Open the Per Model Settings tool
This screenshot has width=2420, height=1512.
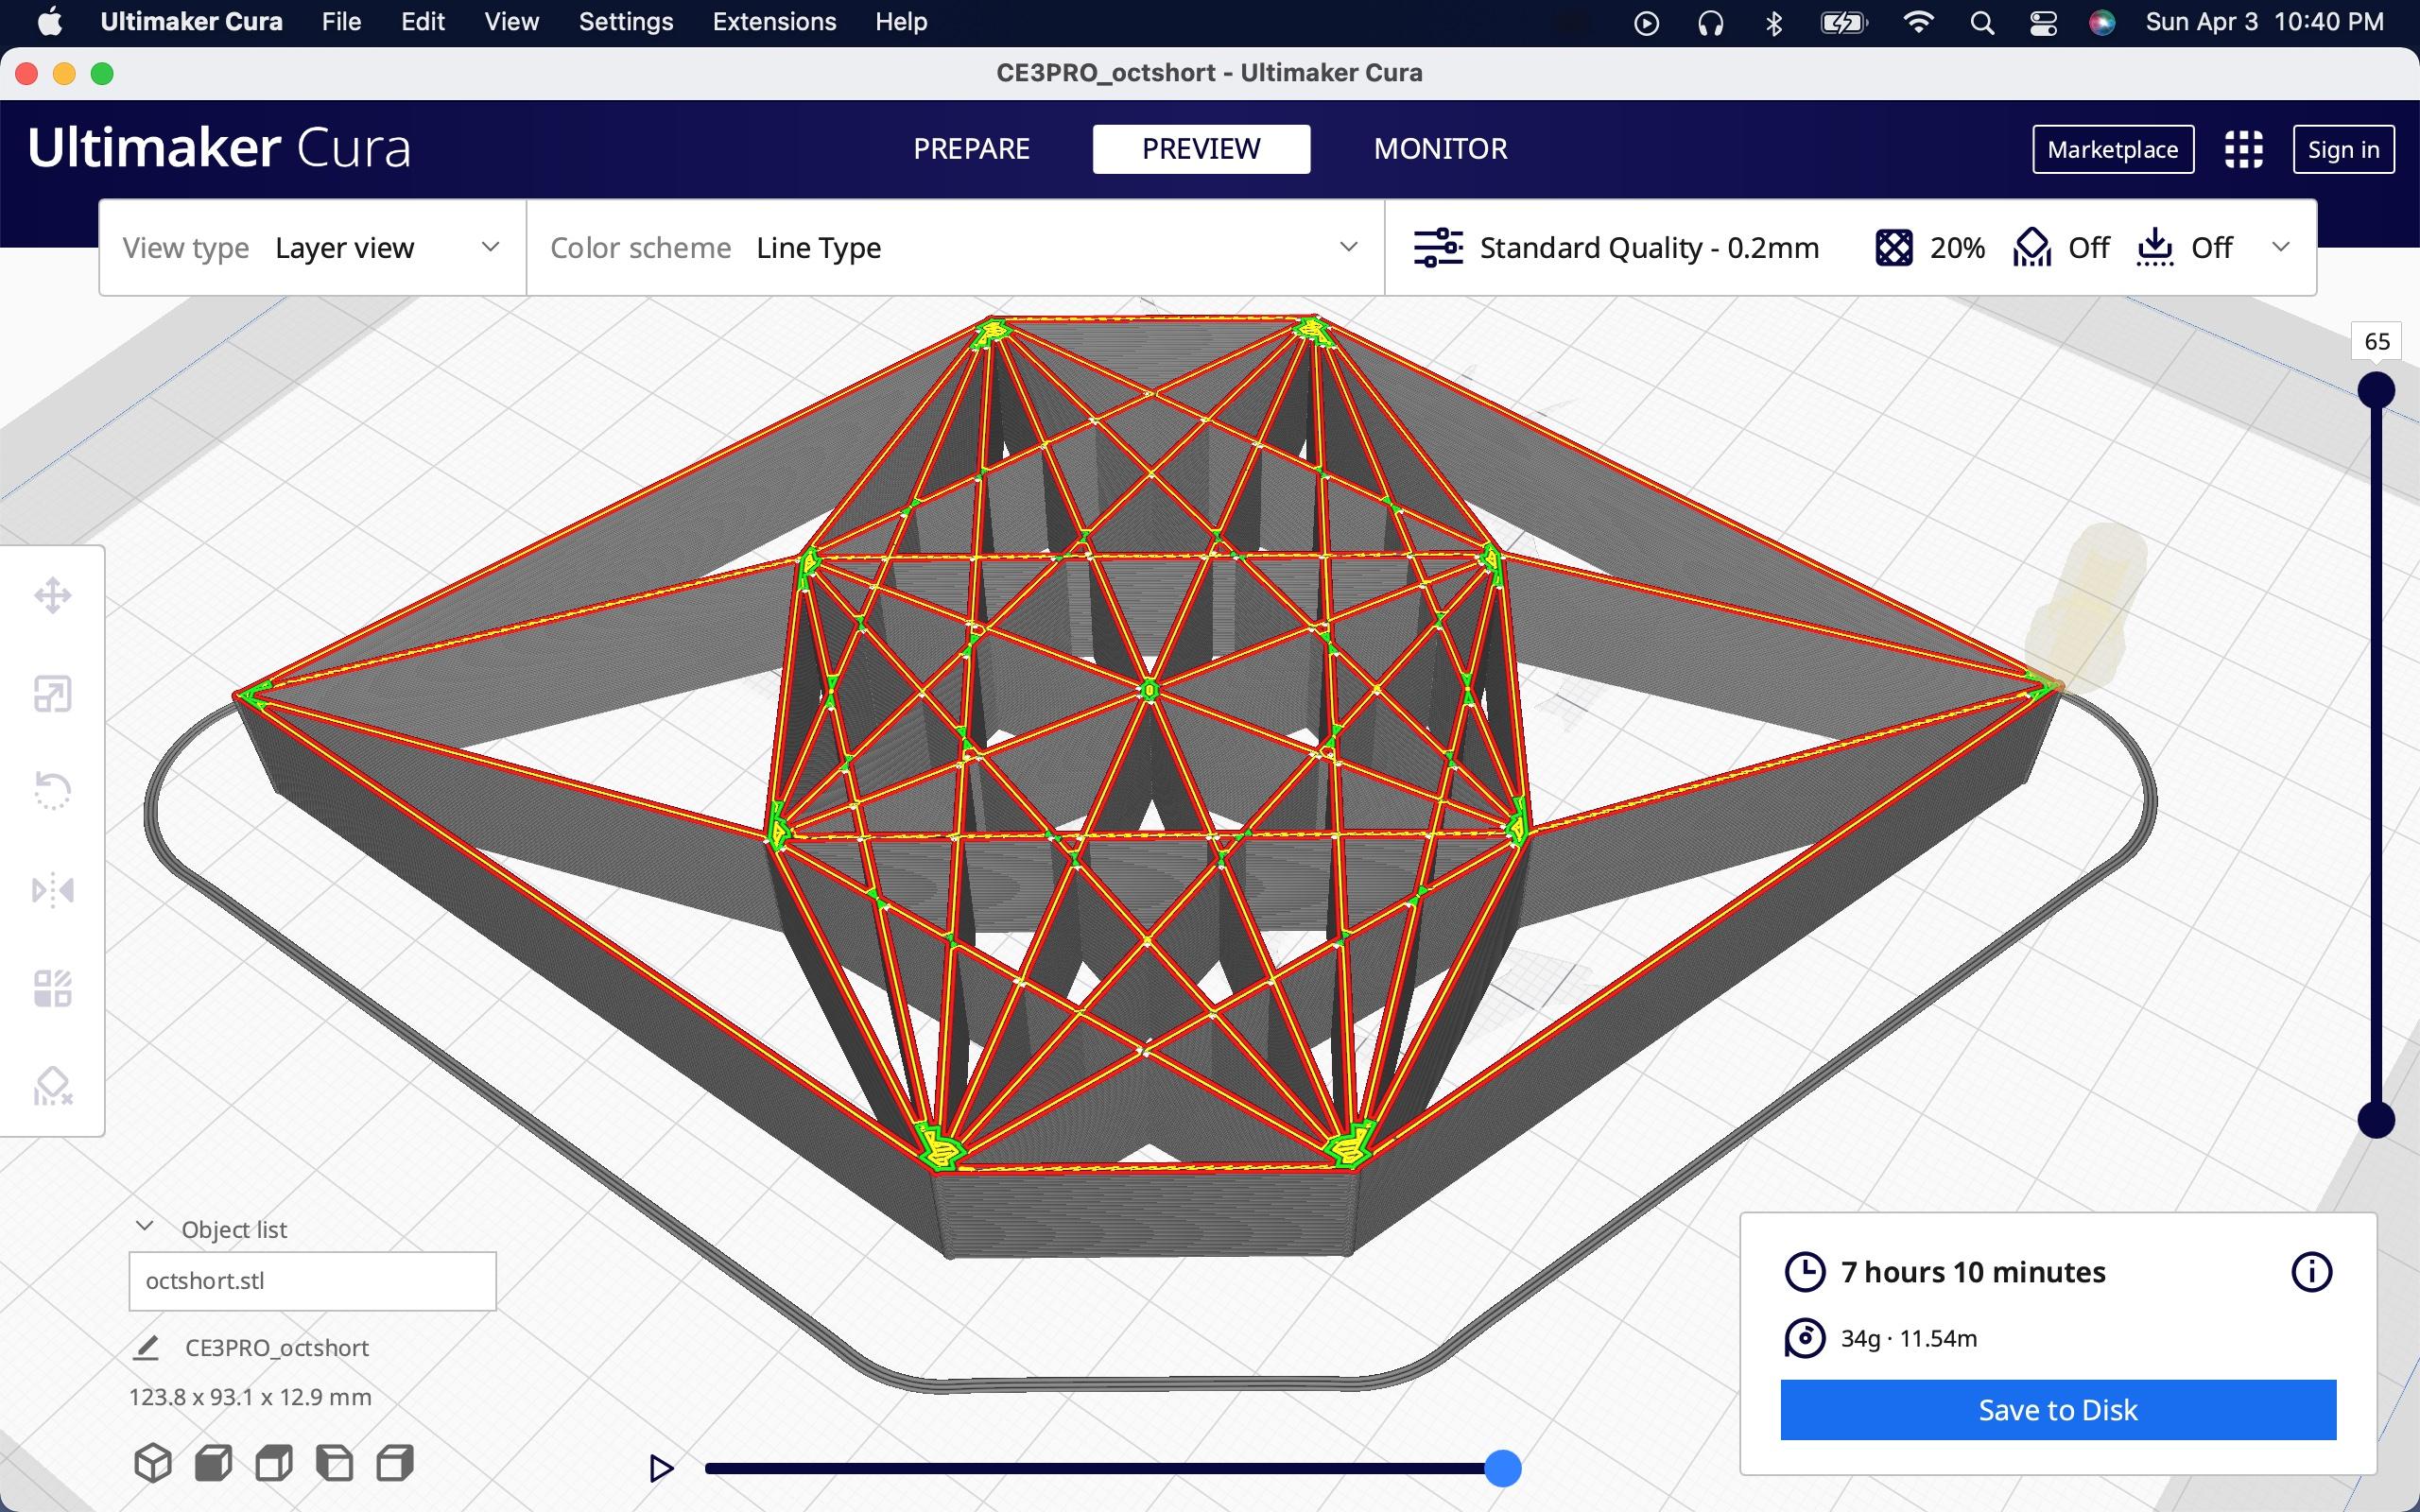click(53, 988)
